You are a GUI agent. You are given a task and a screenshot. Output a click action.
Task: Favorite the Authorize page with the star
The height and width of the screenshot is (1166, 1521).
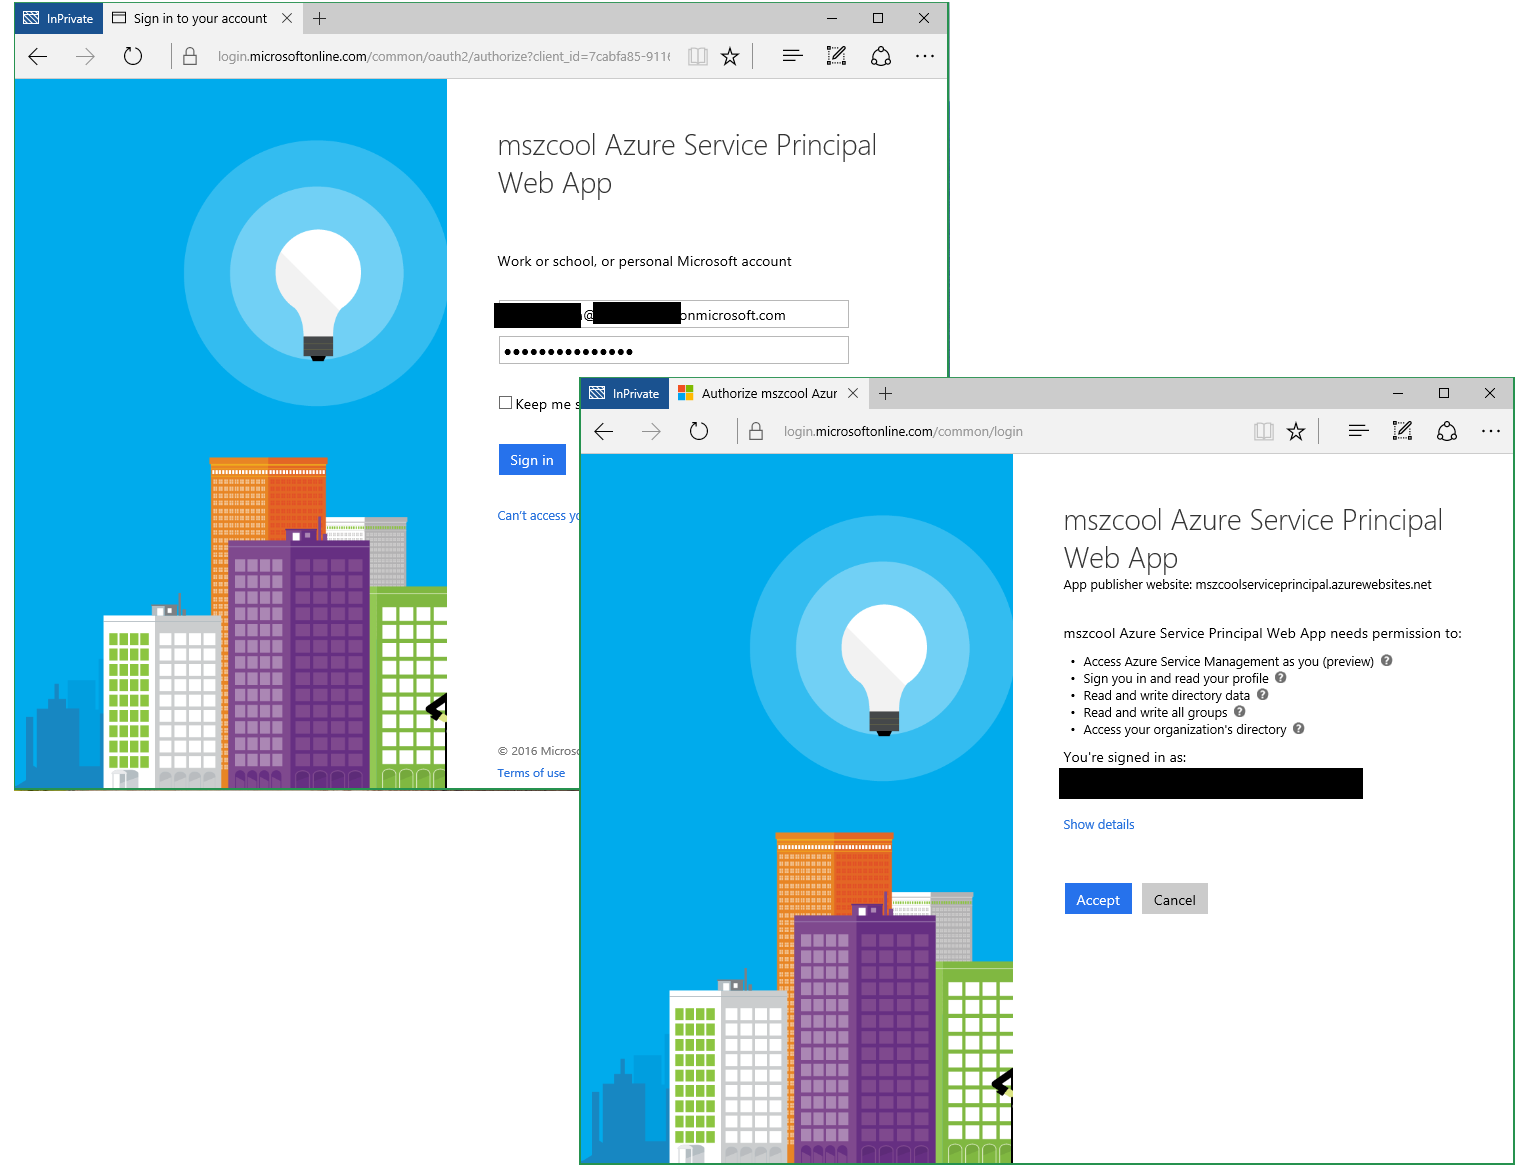(x=1296, y=432)
